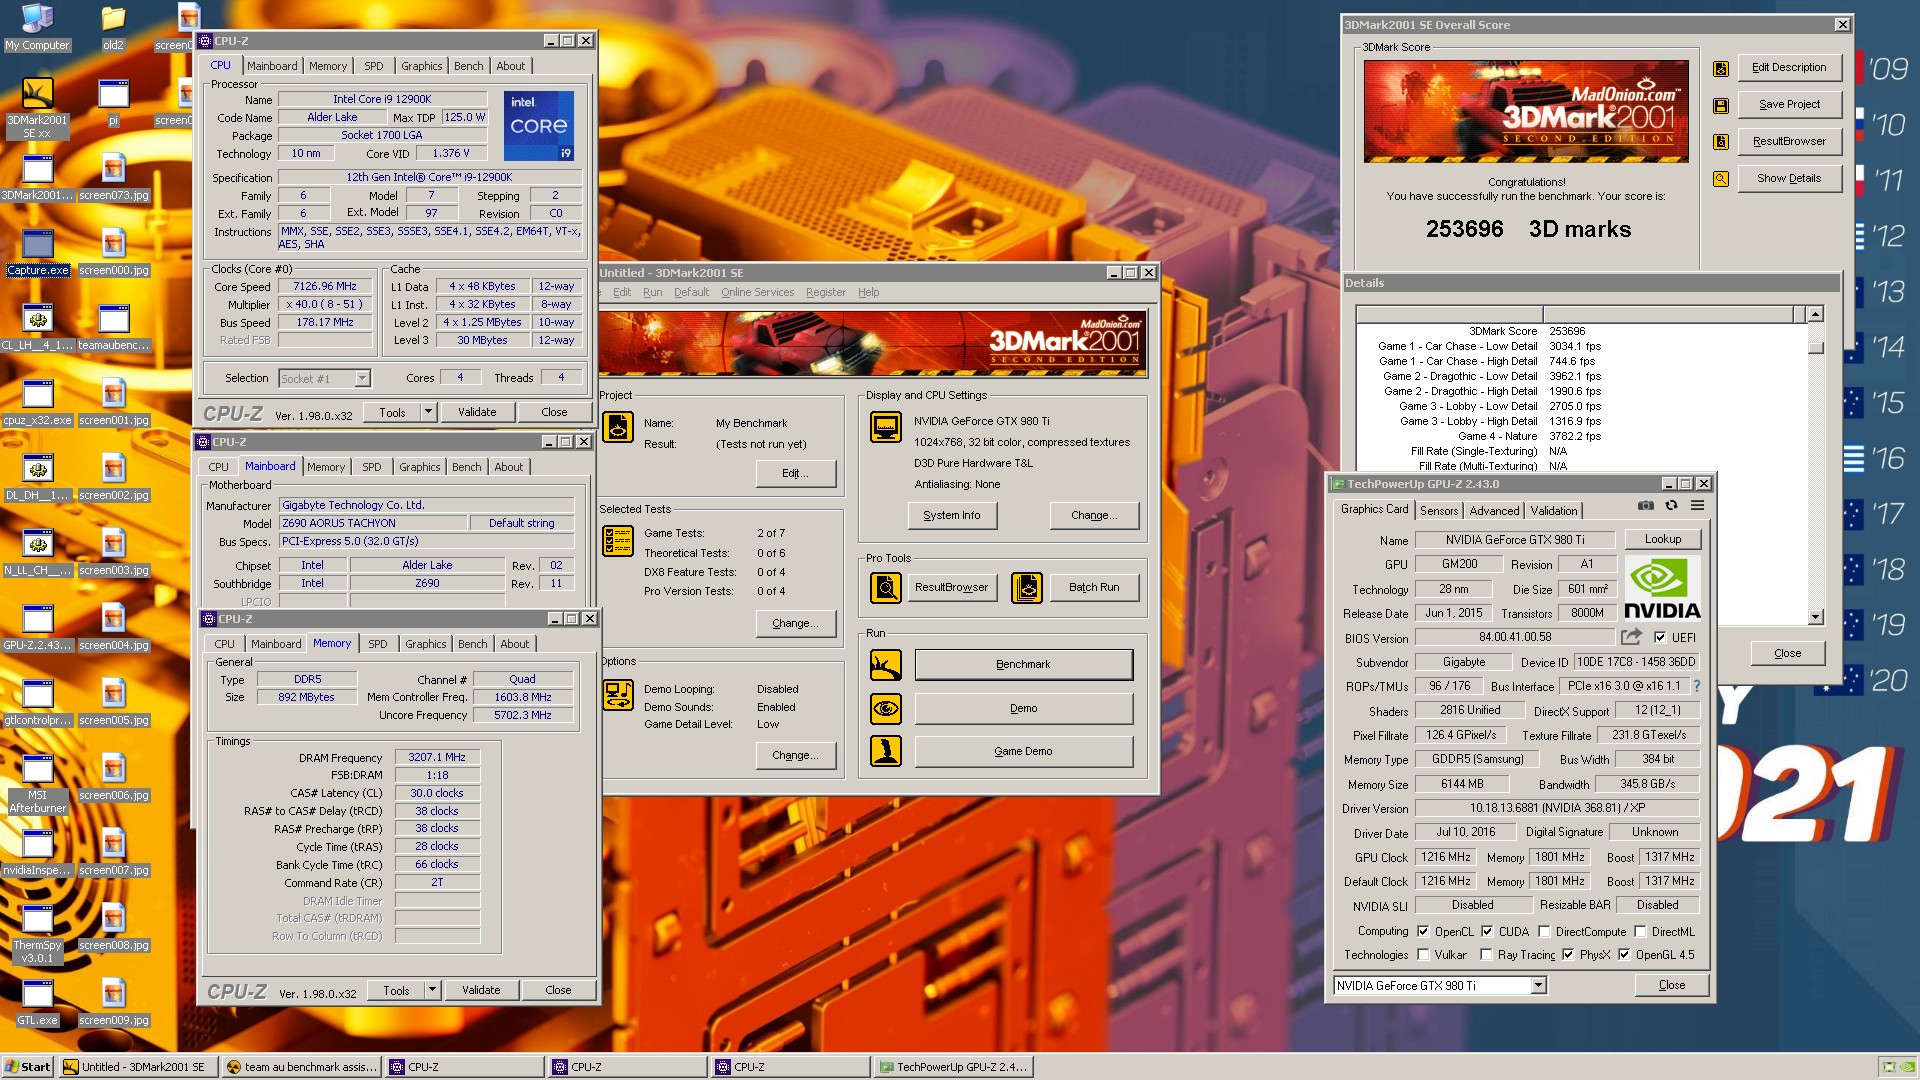The width and height of the screenshot is (1920, 1080).
Task: Open GTL.exe desktop icon
Action: pyautogui.click(x=37, y=1003)
